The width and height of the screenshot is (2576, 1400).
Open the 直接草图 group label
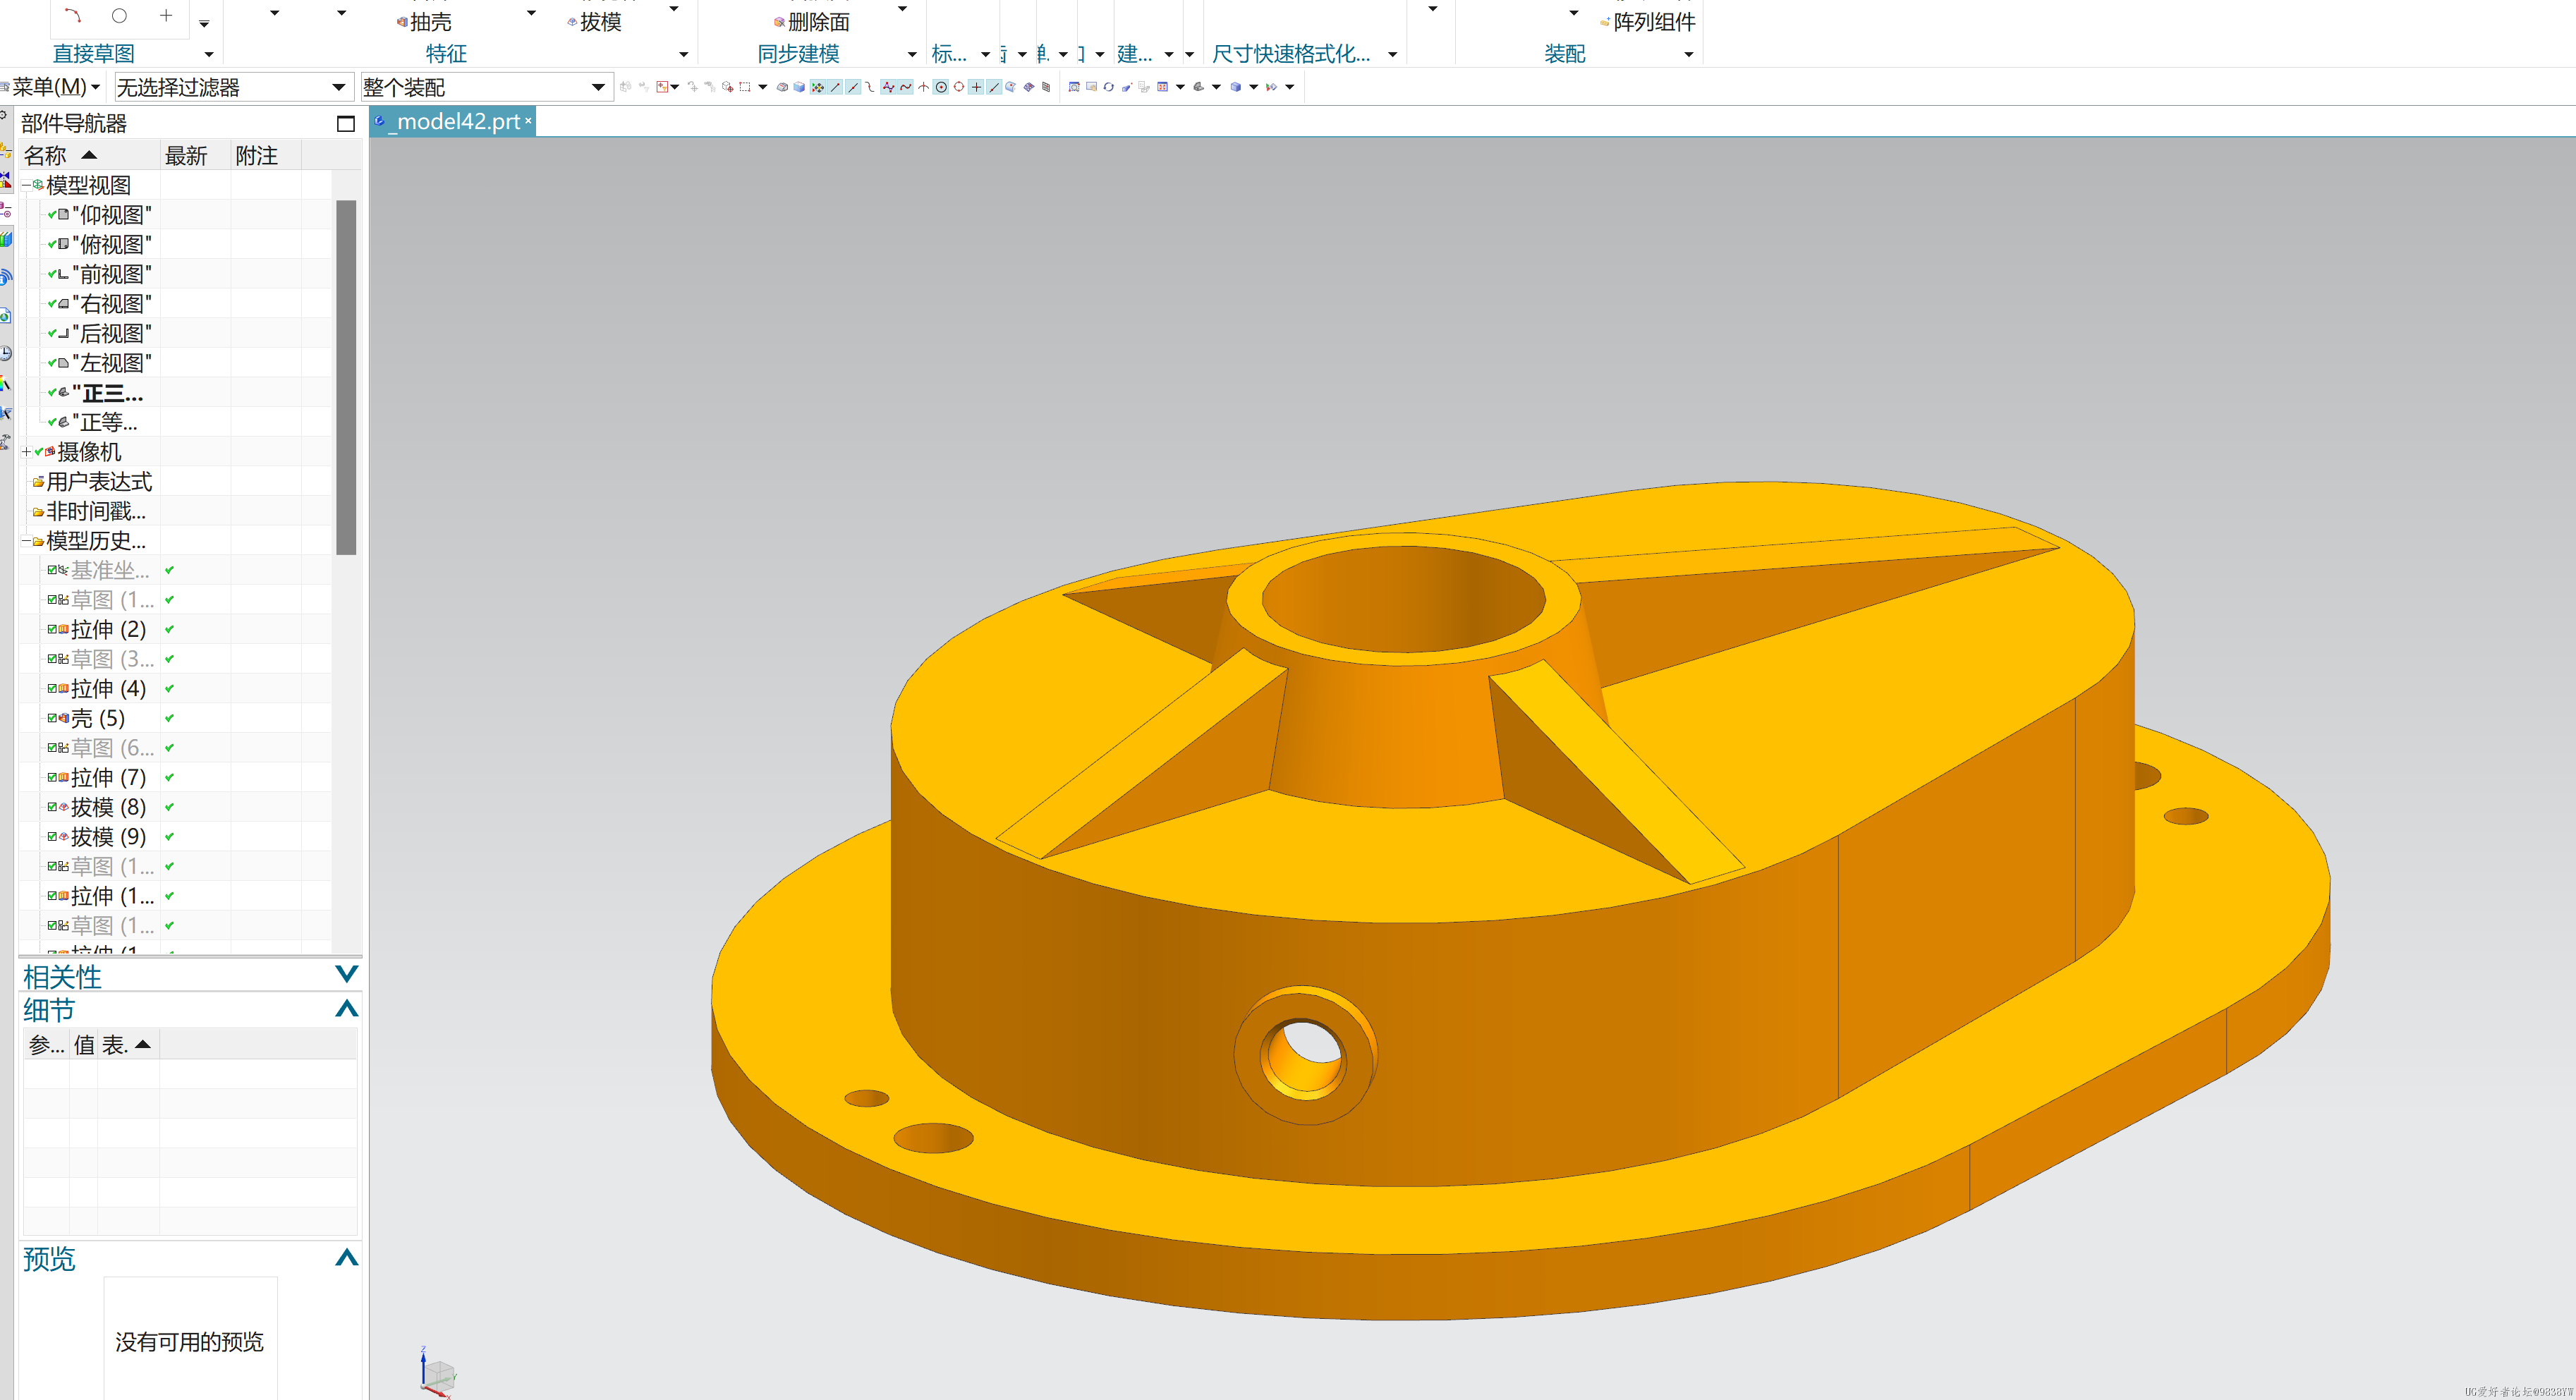pos(93,53)
